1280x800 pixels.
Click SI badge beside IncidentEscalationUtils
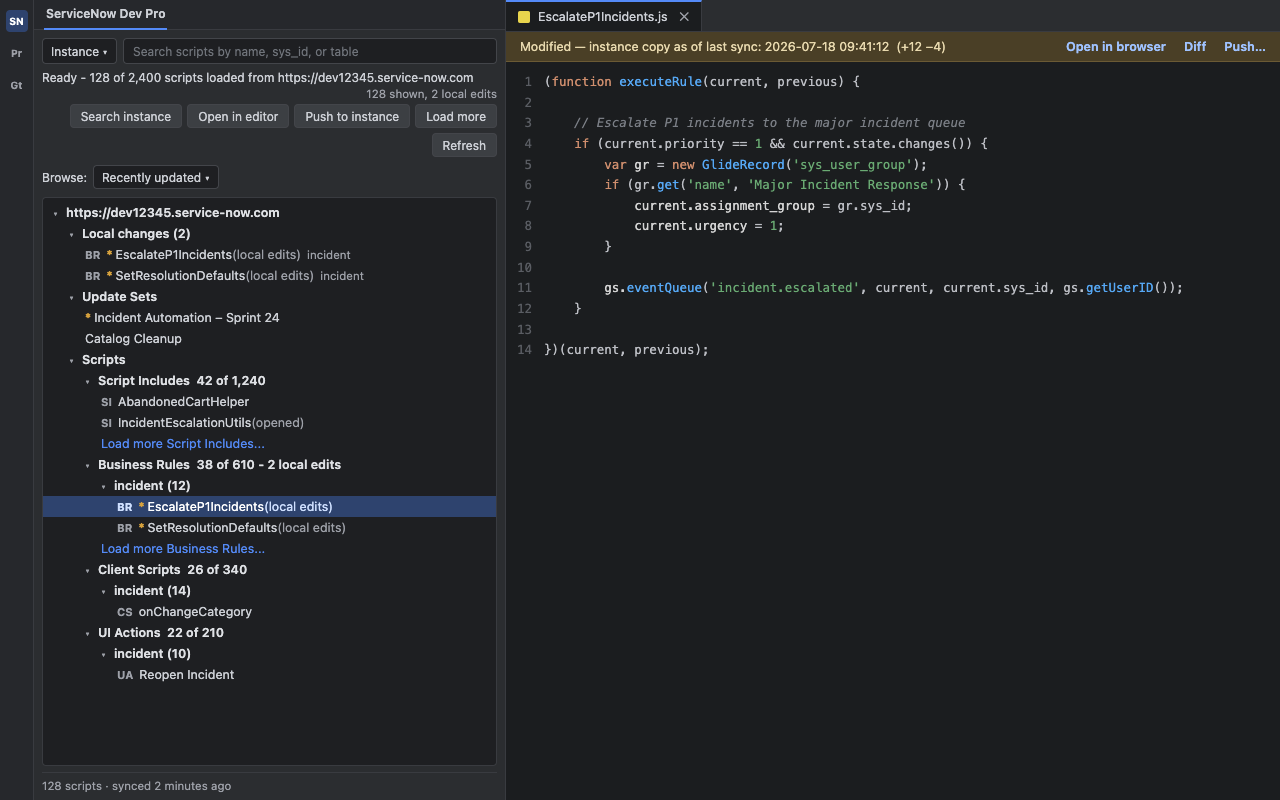tap(107, 423)
